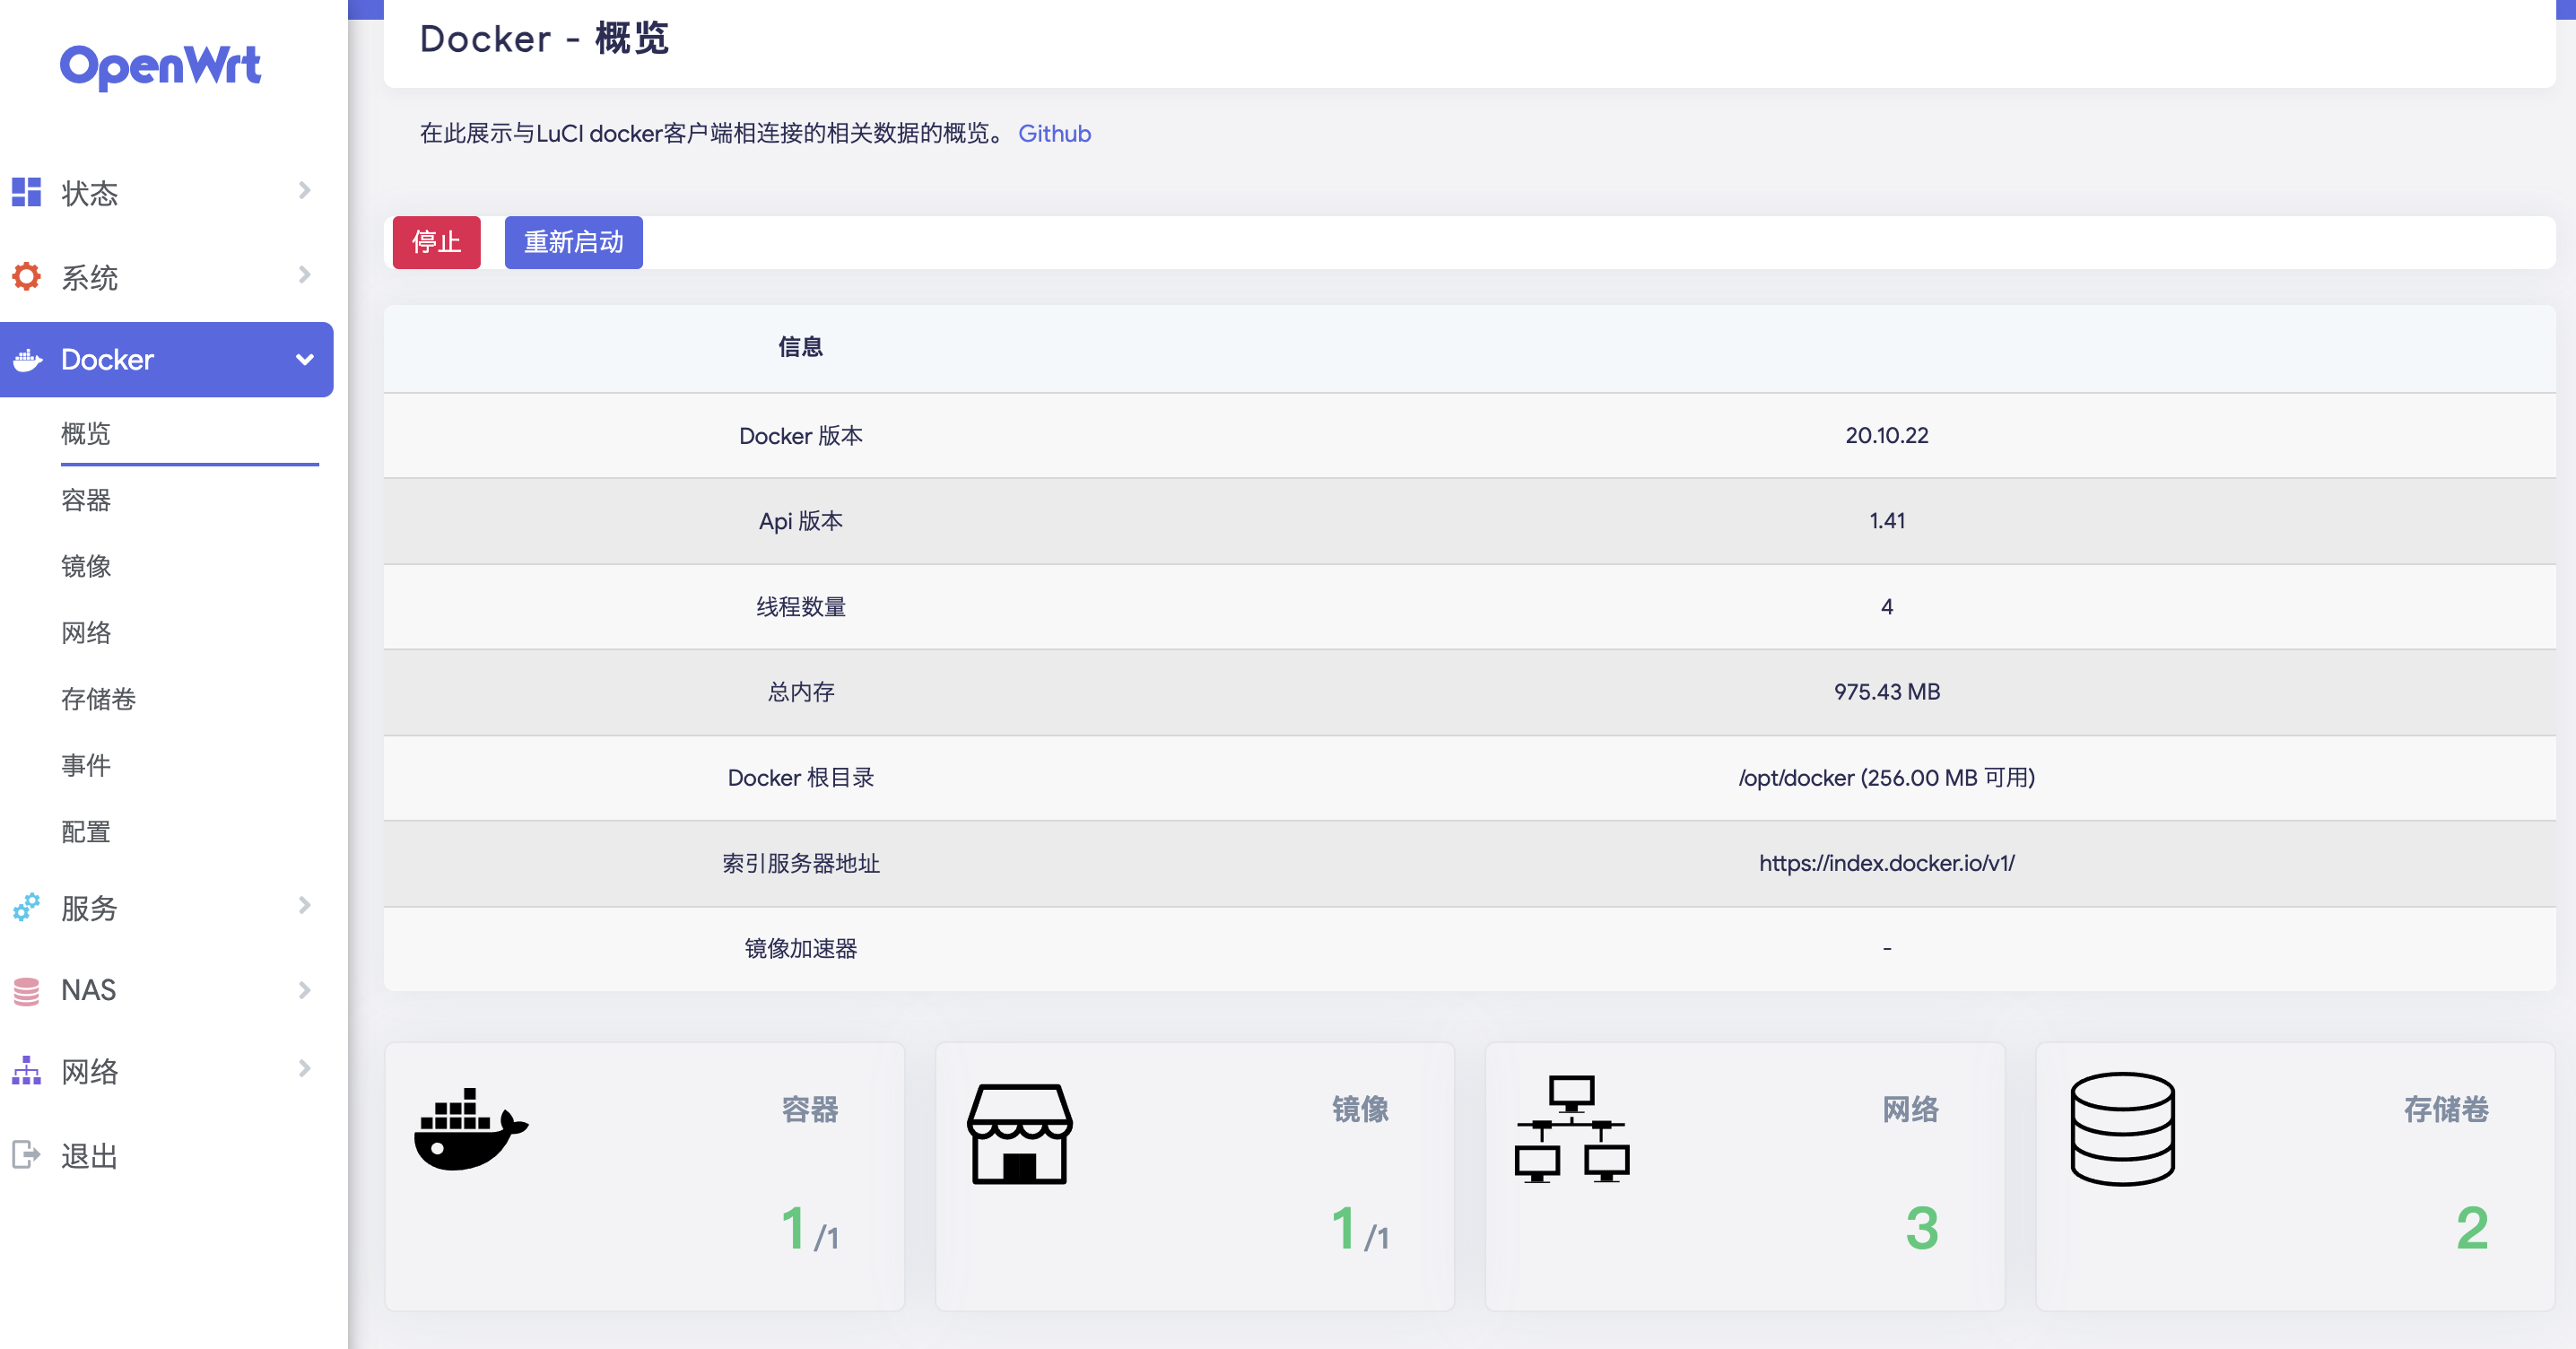Click the NAS disk stack icon
The height and width of the screenshot is (1349, 2576).
[26, 990]
